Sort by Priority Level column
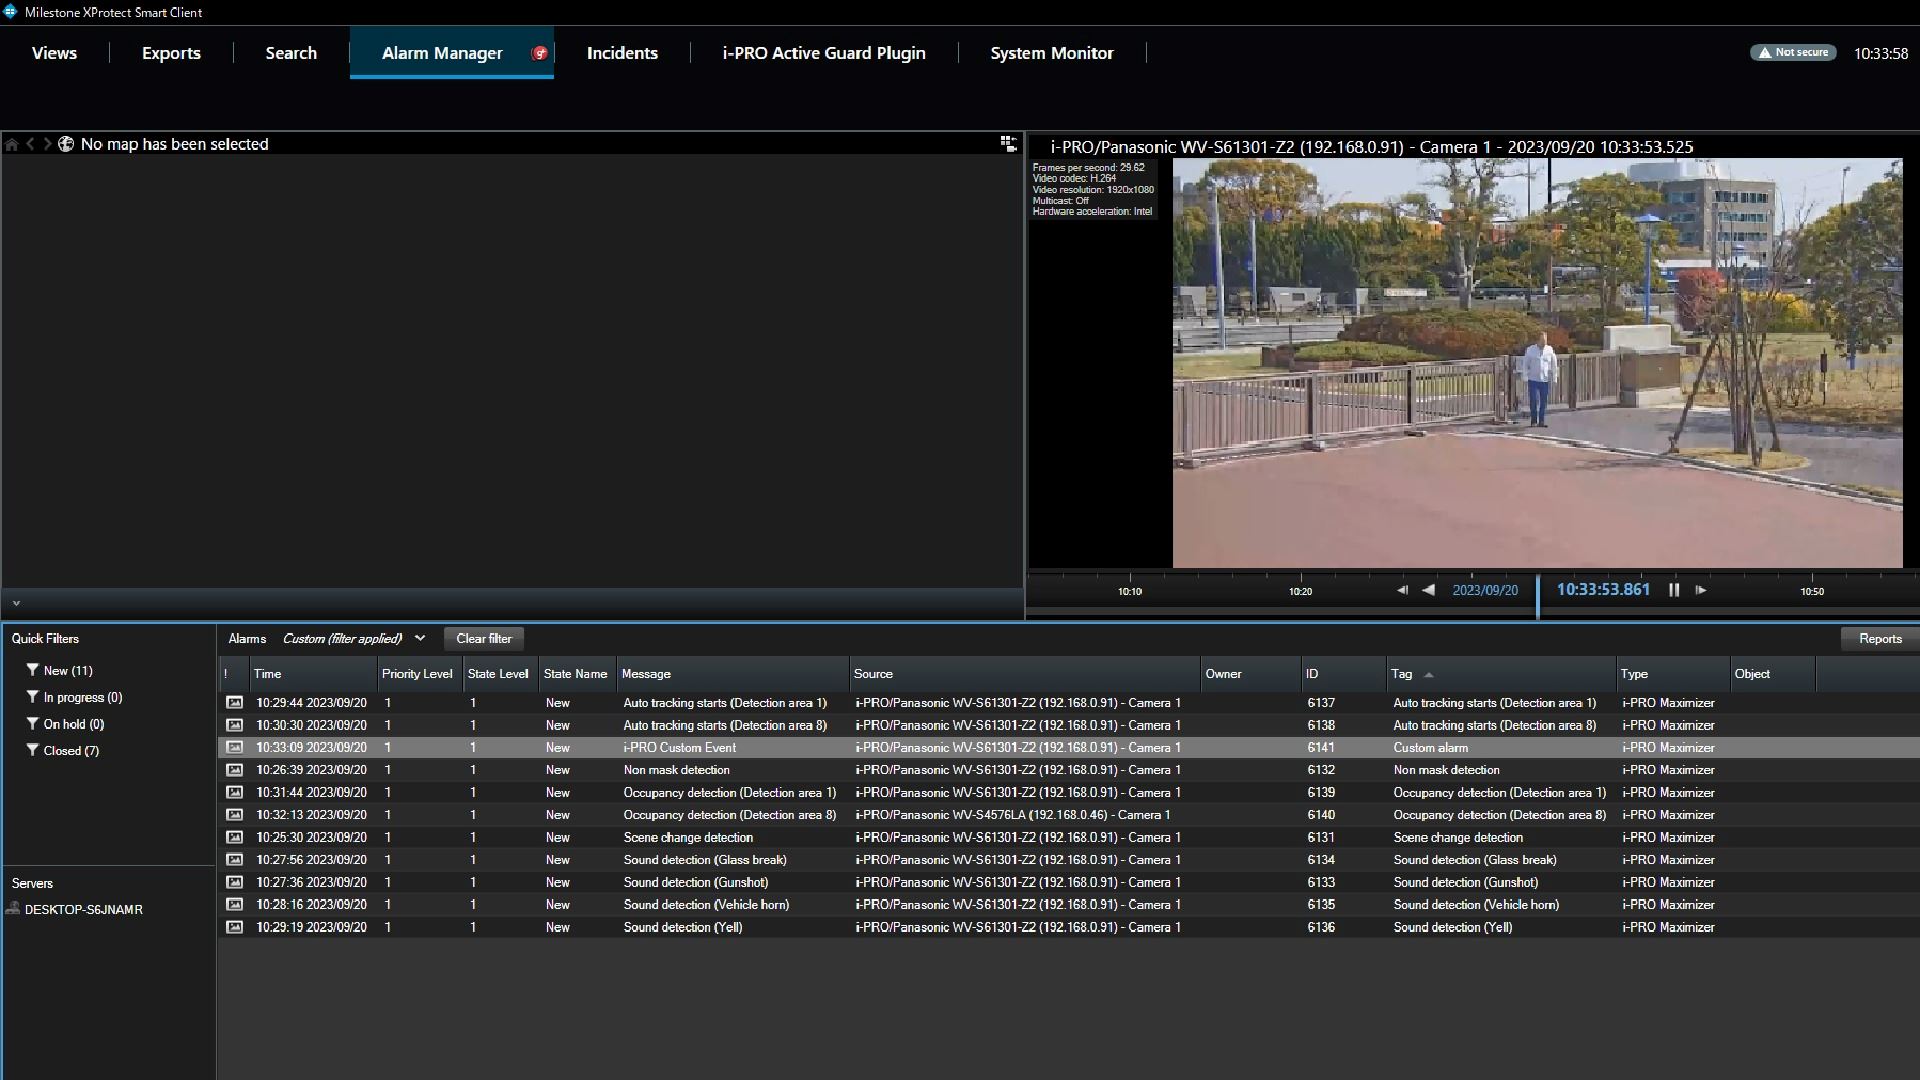Viewport: 1920px width, 1080px height. coord(419,674)
